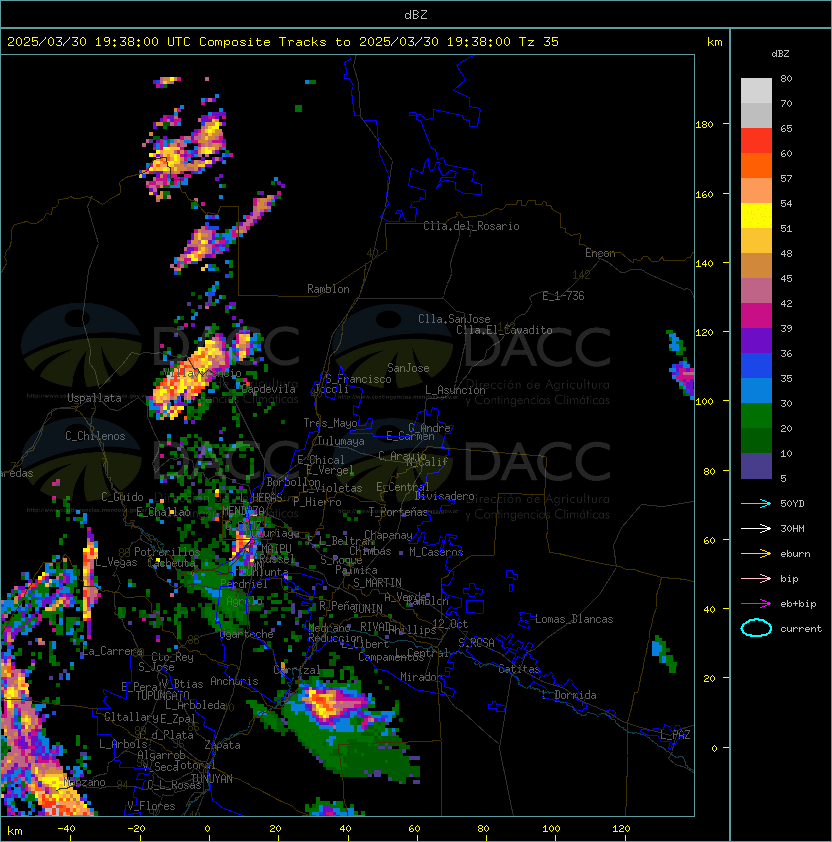Screen dimensions: 832x842
Task: Click the magenta eb+bip arrow
Action: click(x=756, y=604)
